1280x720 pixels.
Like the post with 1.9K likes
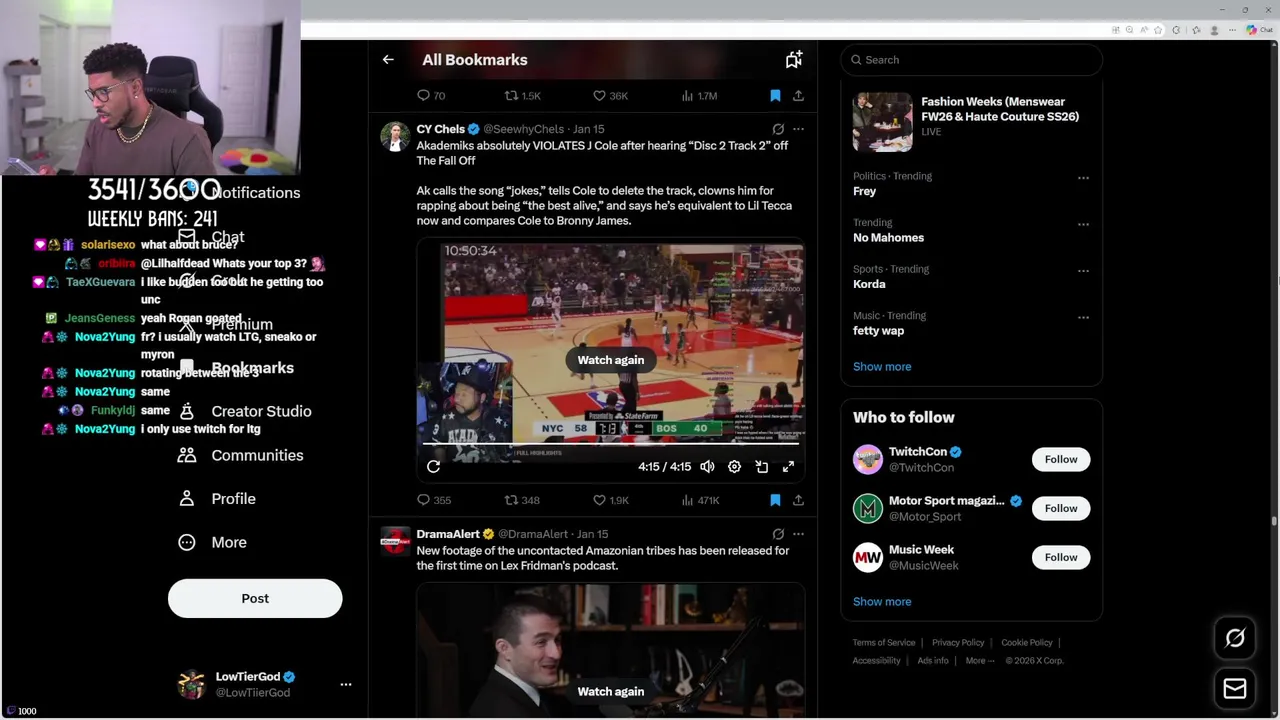(610, 500)
